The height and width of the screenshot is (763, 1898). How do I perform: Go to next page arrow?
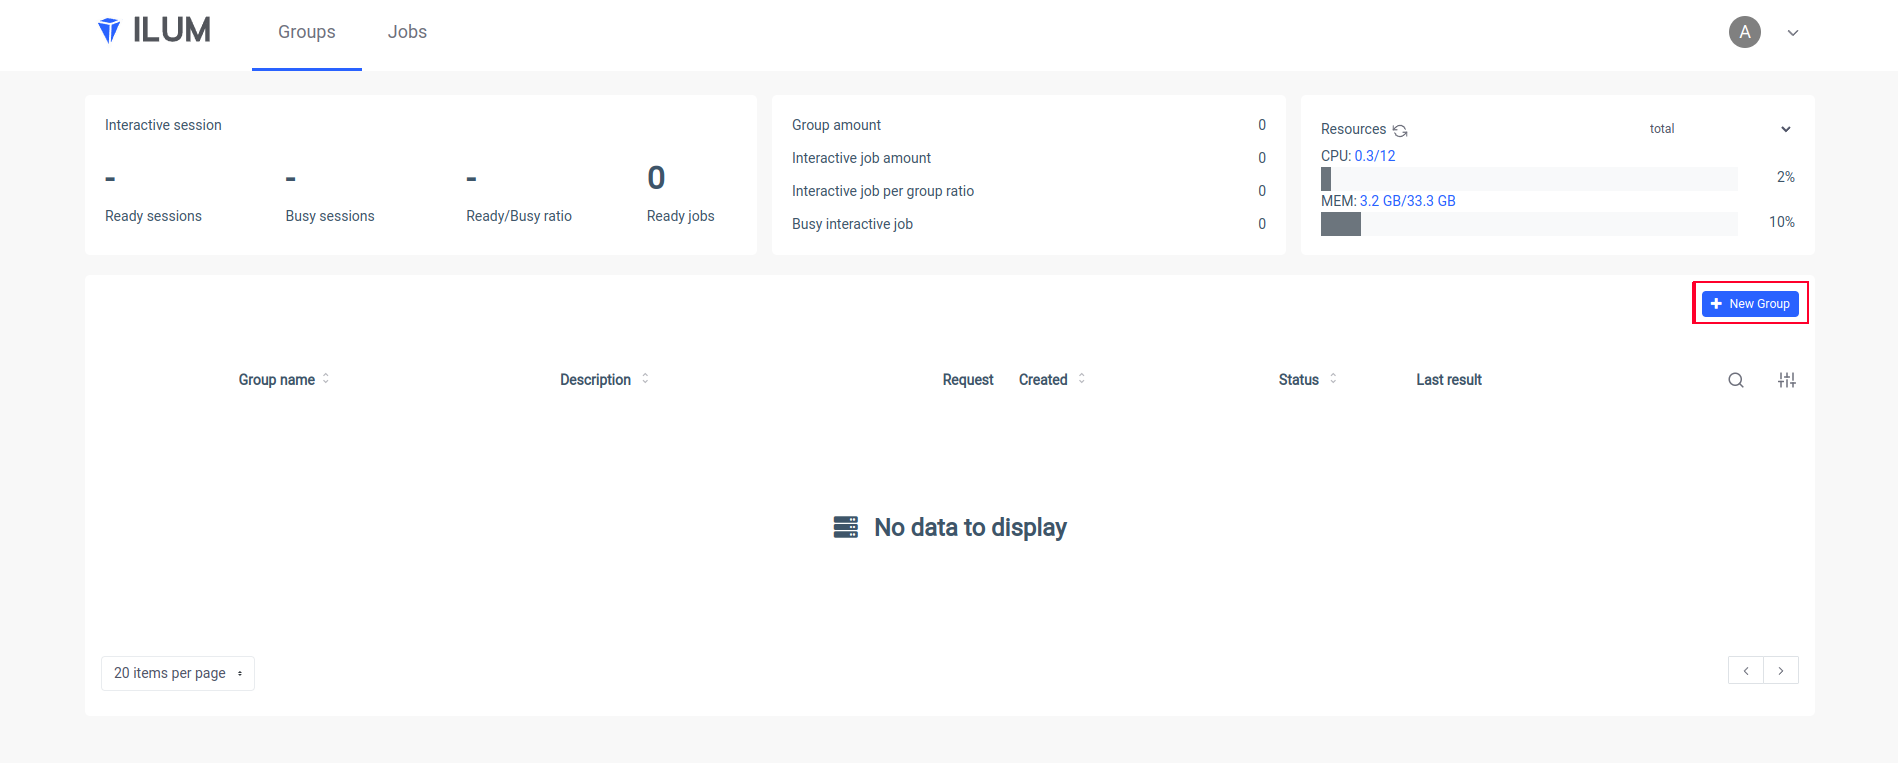1781,670
